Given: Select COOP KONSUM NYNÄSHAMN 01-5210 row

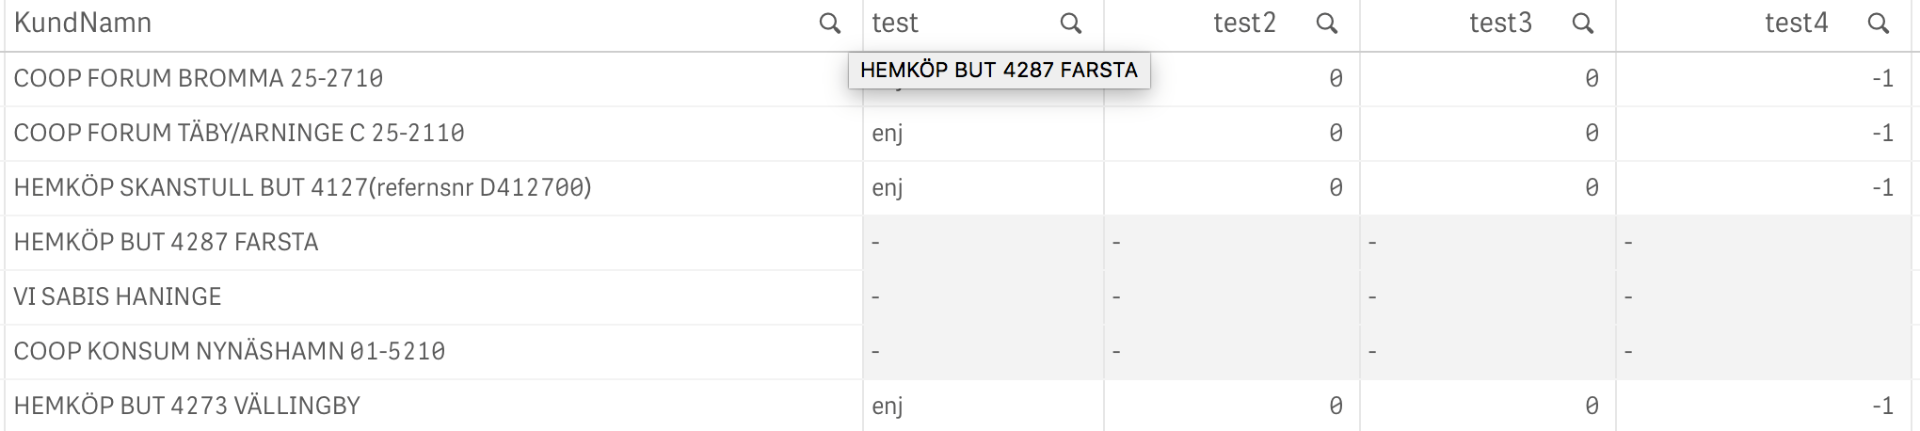Looking at the screenshot, I should (229, 351).
